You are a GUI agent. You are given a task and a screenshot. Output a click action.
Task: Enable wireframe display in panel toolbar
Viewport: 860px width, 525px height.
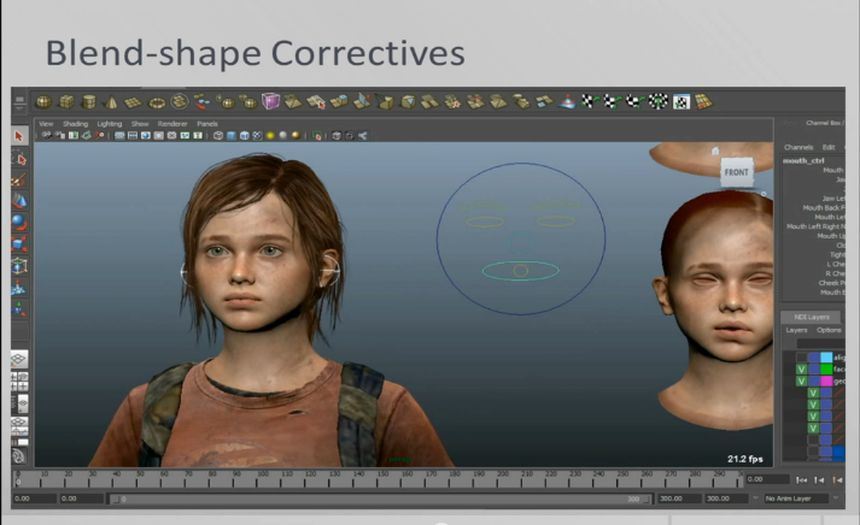[x=218, y=136]
